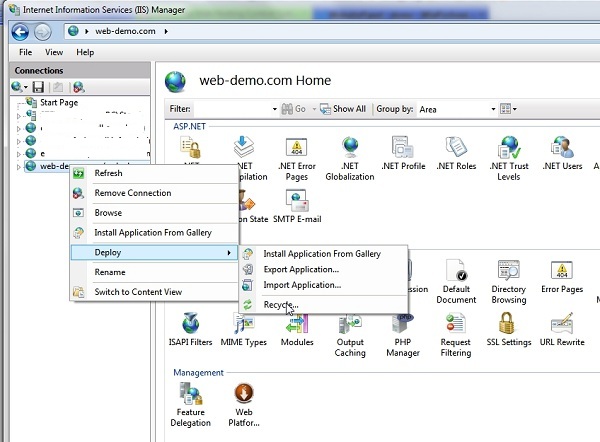Open the SMTP E-mail feature
Viewport: 600px width, 442px height.
click(297, 207)
